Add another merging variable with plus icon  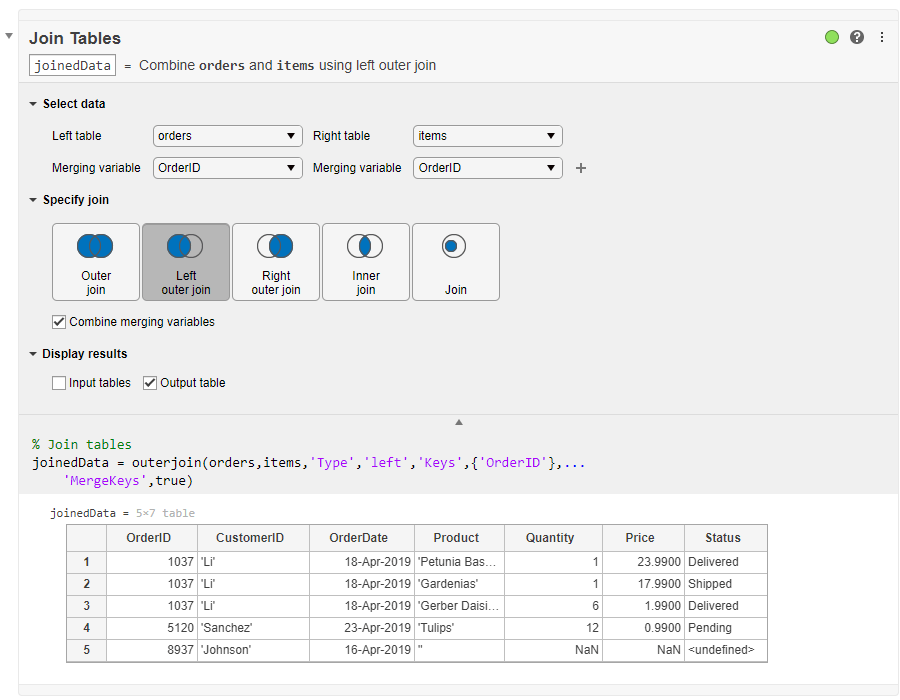[x=581, y=168]
